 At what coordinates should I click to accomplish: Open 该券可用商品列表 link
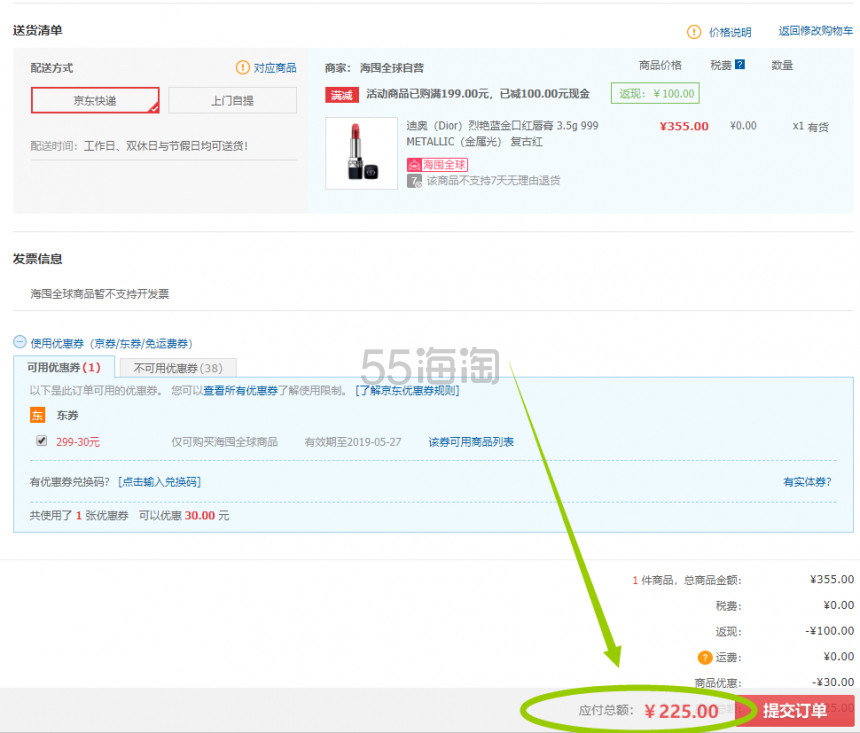pyautogui.click(x=471, y=442)
